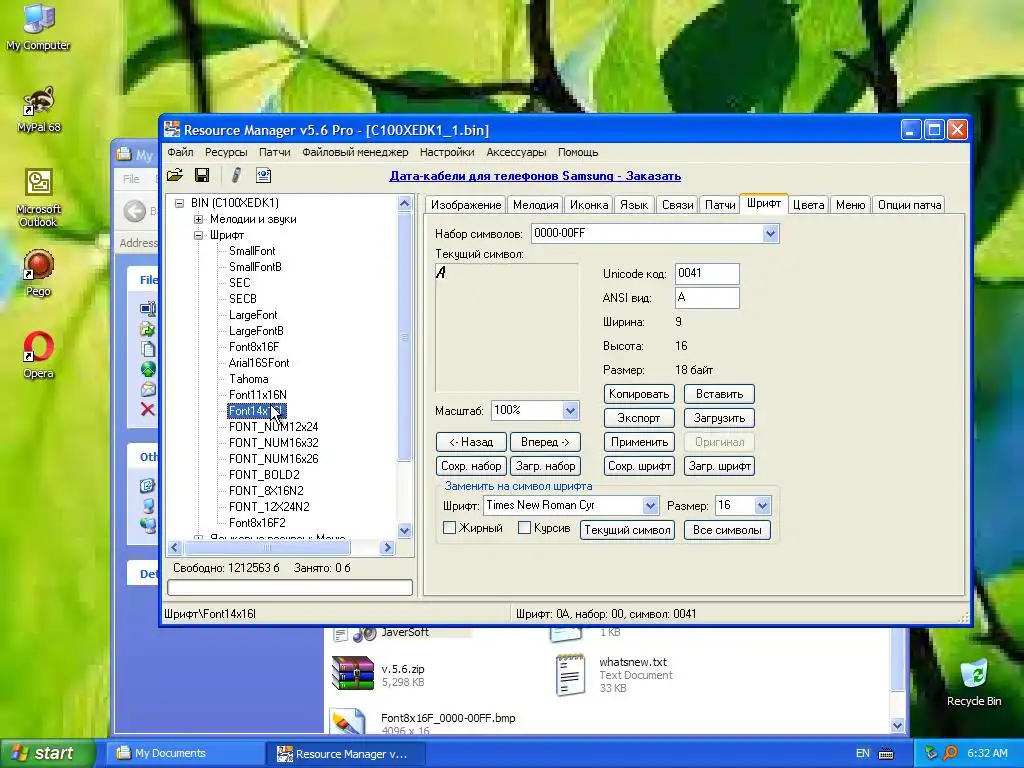Screen dimensions: 1024x768
Task: Collapse the BIN (C100XEDK1) tree node
Action: click(x=180, y=203)
